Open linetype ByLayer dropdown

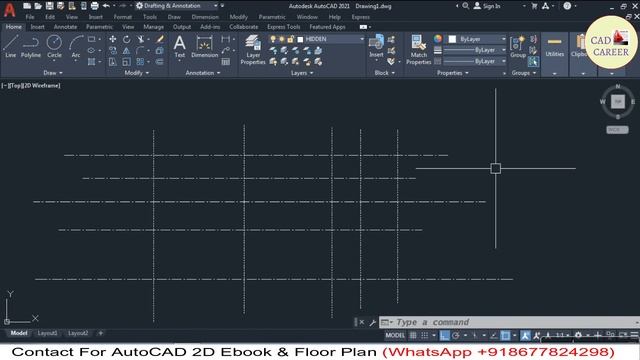coord(503,61)
